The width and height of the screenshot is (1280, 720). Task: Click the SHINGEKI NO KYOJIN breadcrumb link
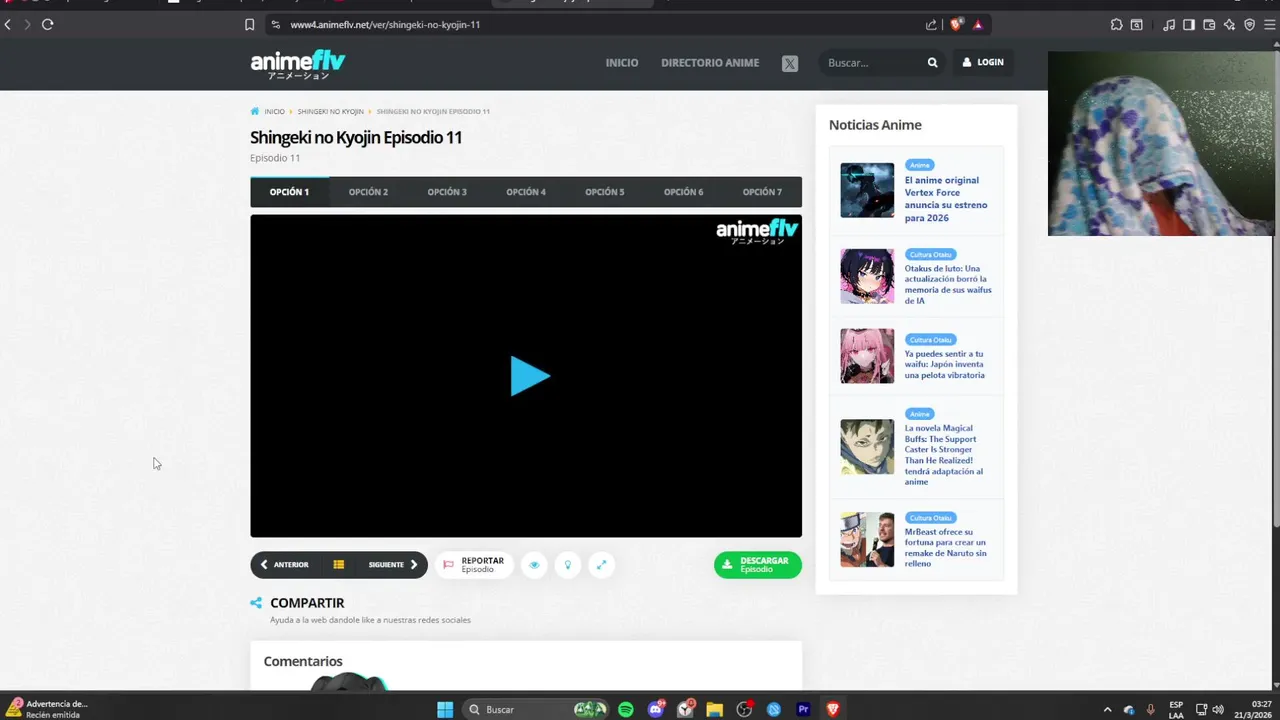330,112
